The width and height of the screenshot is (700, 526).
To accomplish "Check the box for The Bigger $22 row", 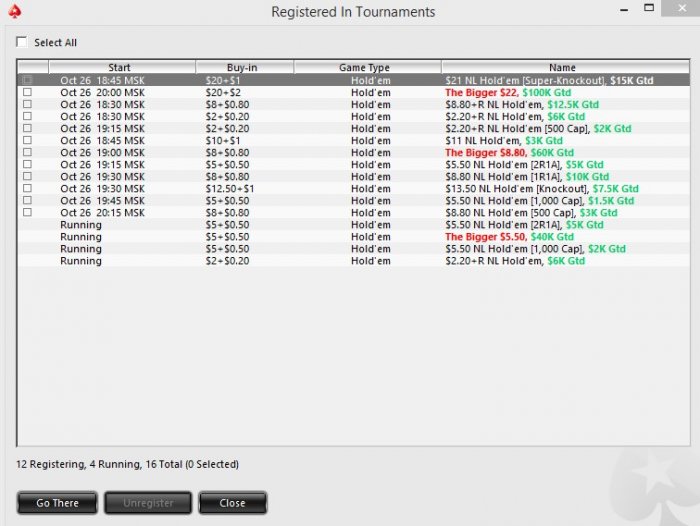I will tap(27, 92).
